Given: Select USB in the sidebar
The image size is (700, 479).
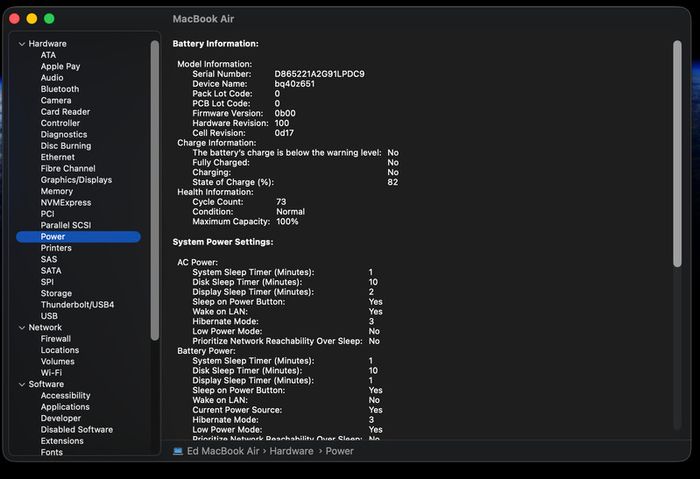Looking at the screenshot, I should pyautogui.click(x=49, y=317).
